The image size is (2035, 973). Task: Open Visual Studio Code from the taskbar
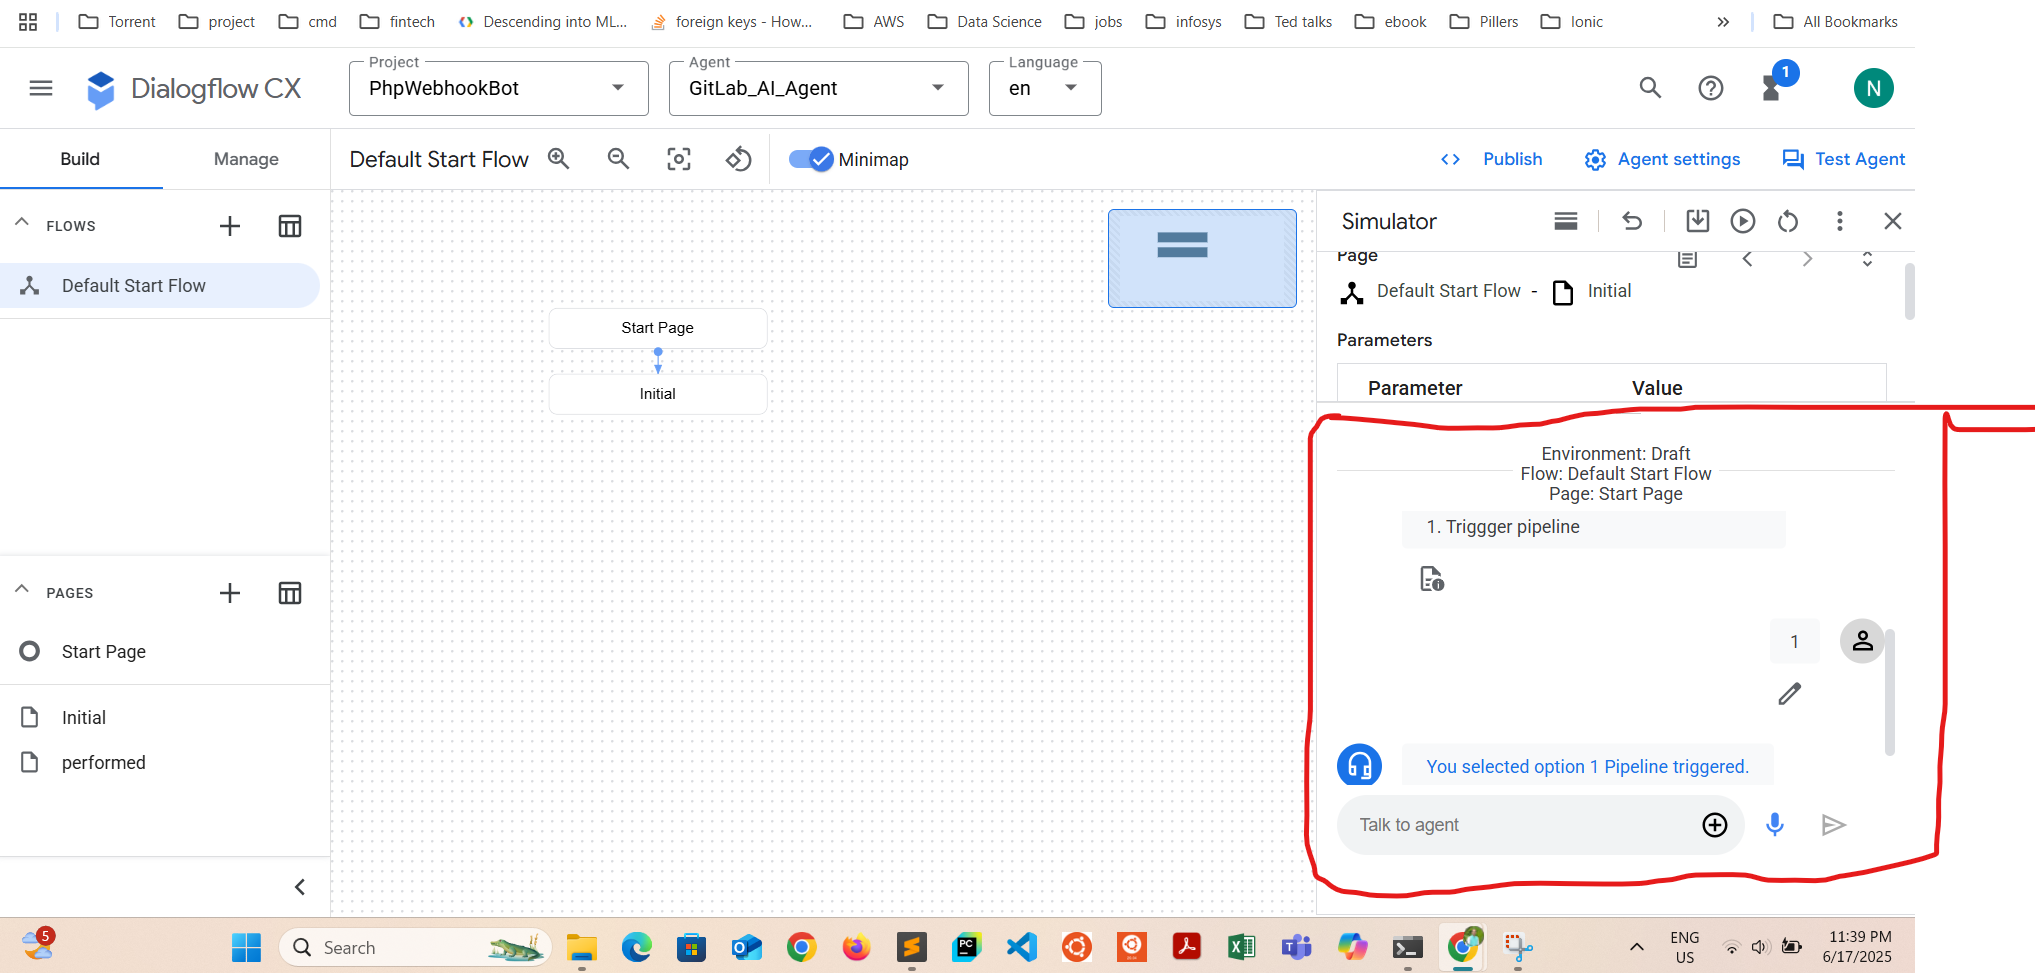tap(1022, 947)
